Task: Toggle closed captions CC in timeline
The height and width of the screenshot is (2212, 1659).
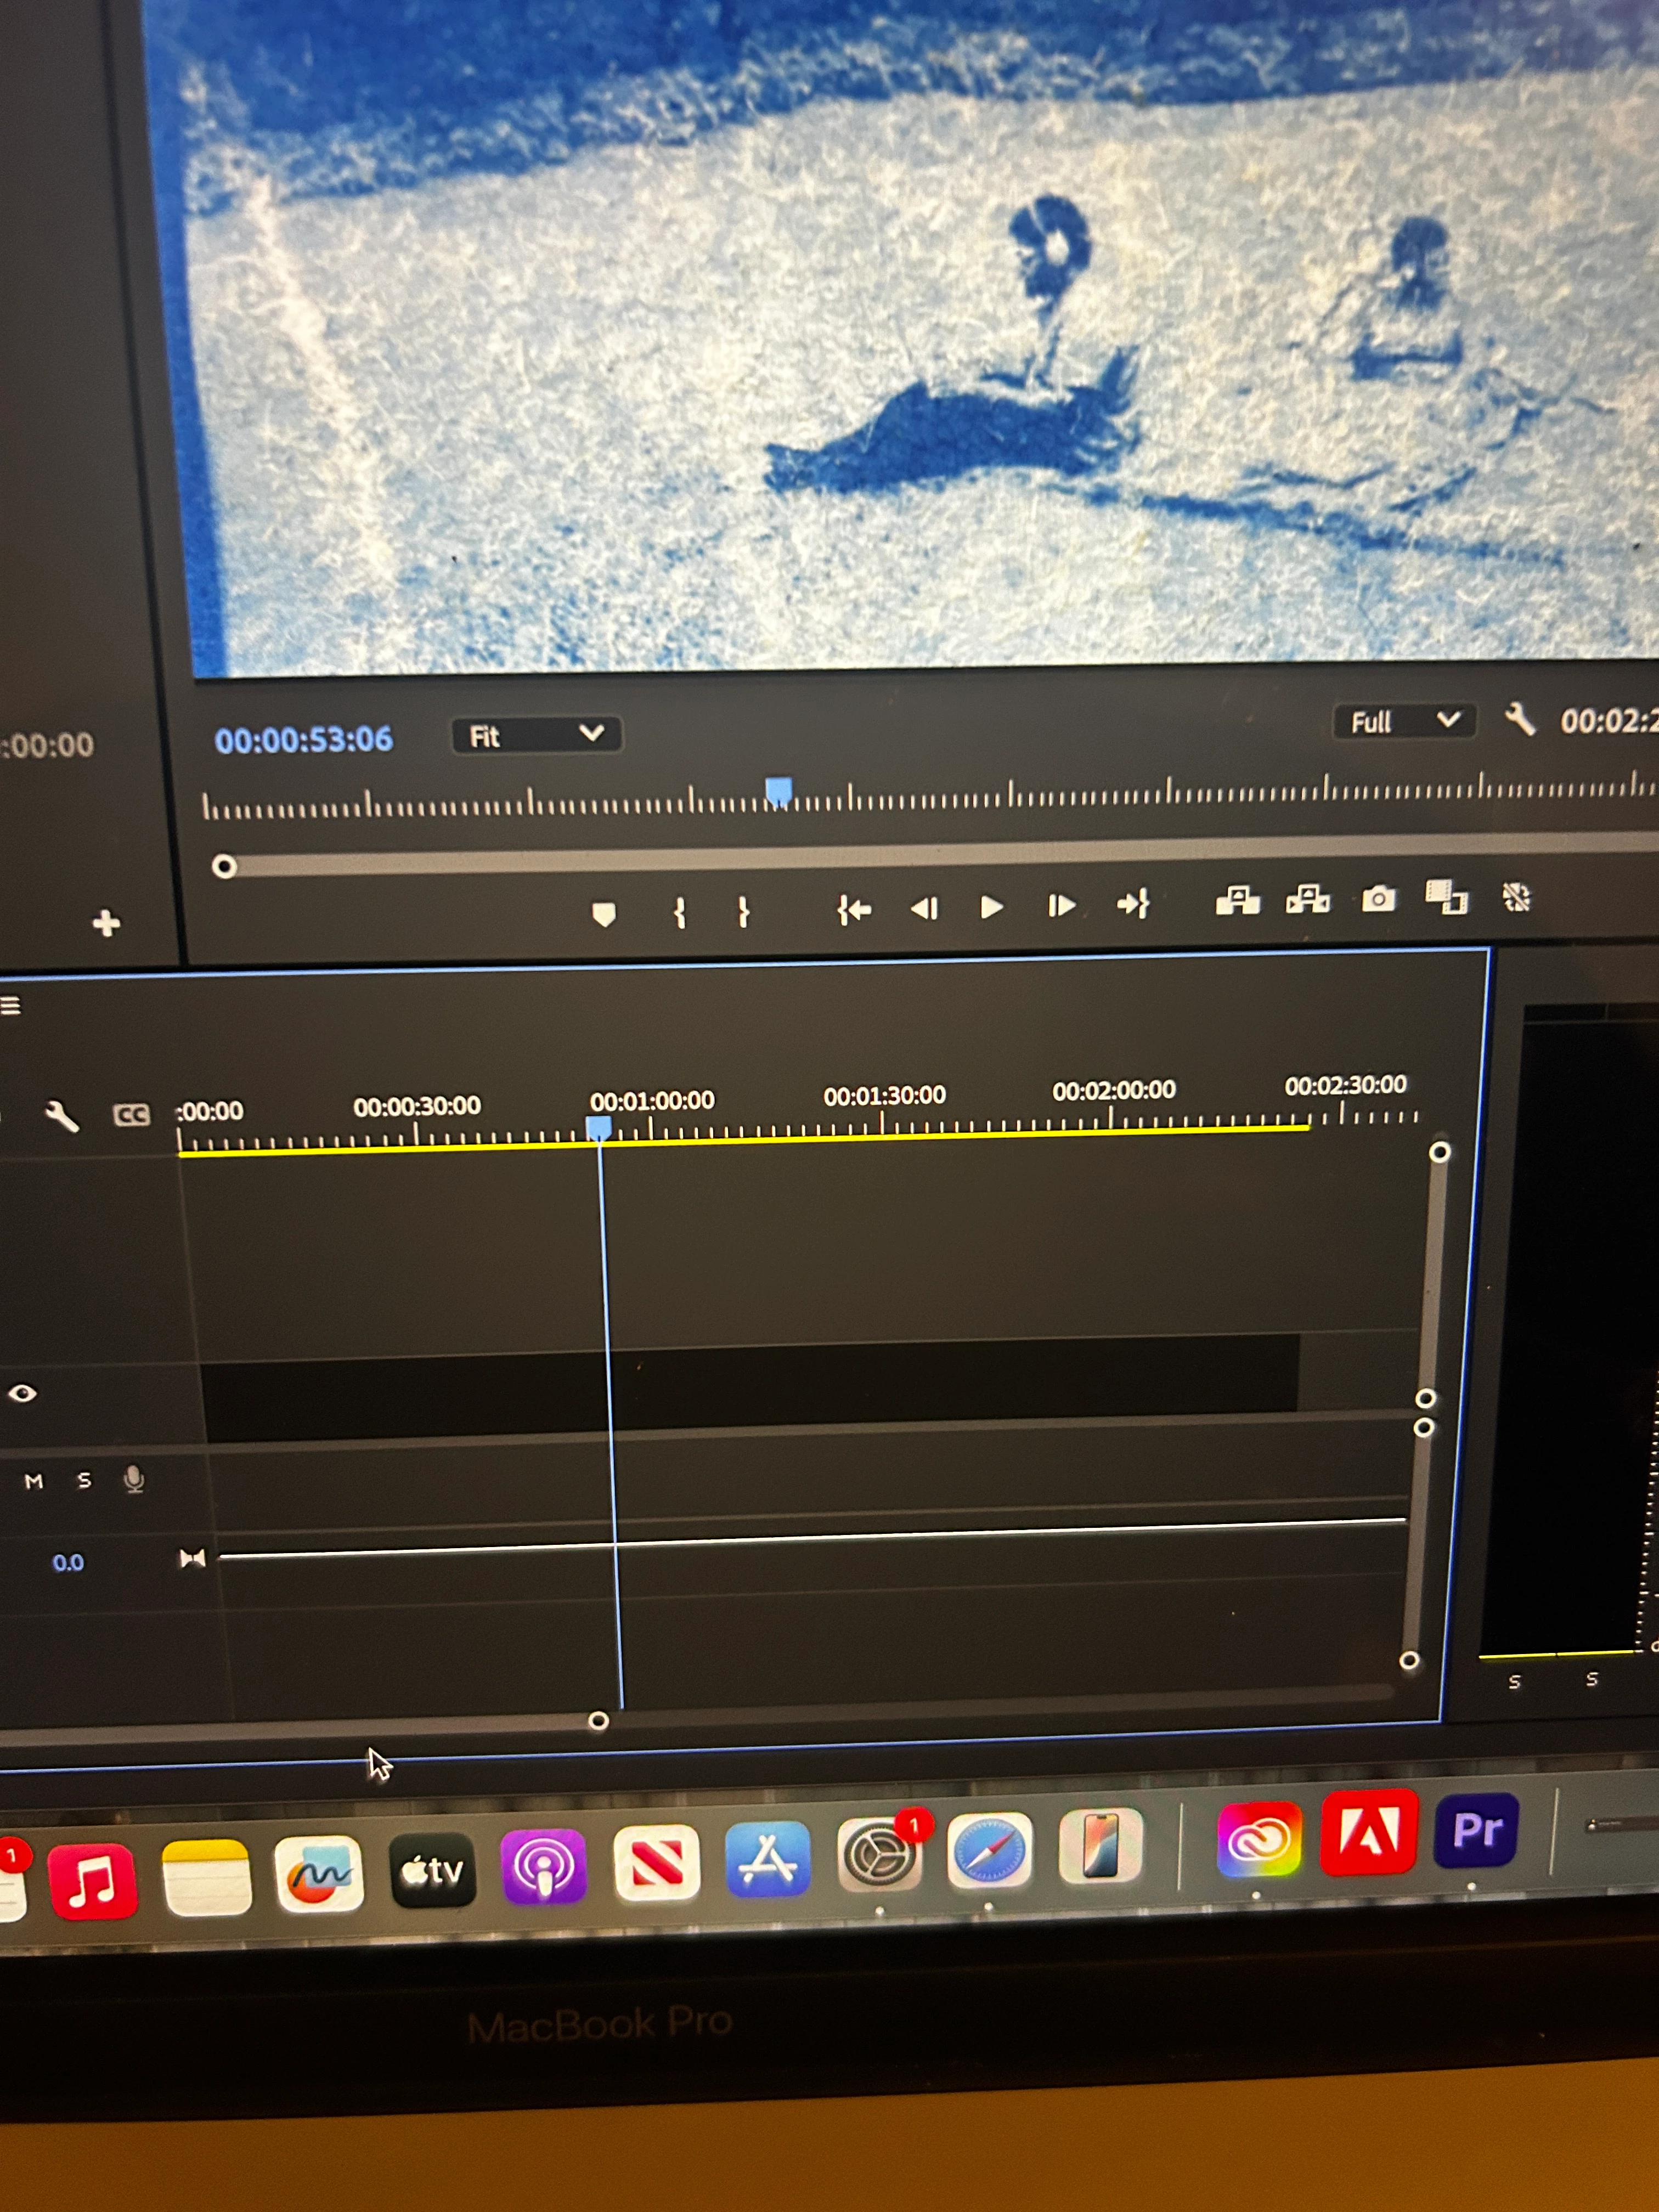Action: coord(131,1114)
